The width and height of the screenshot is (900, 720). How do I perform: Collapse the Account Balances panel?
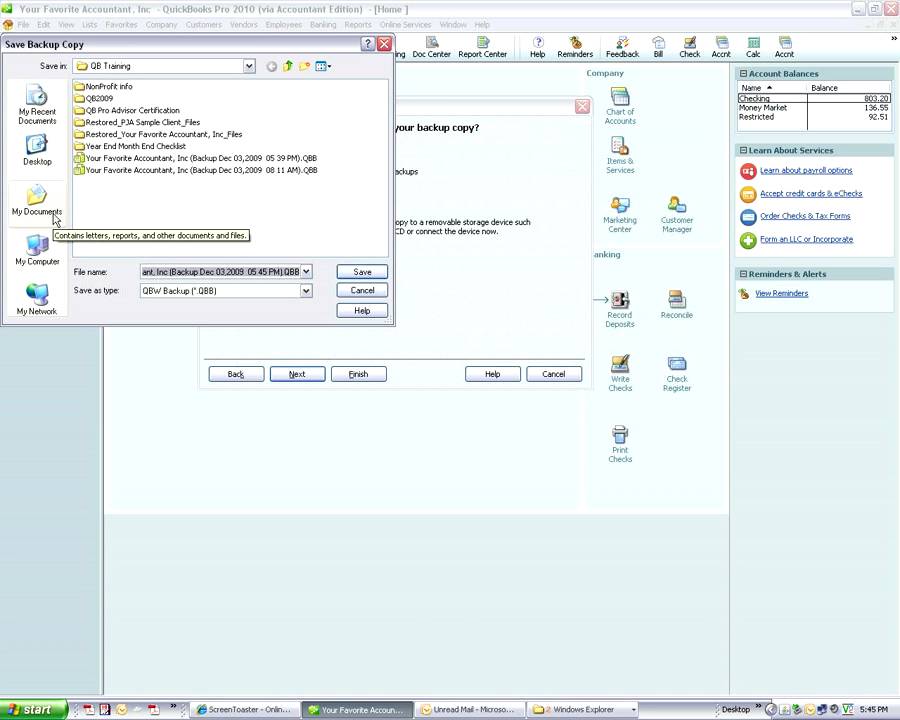743,73
